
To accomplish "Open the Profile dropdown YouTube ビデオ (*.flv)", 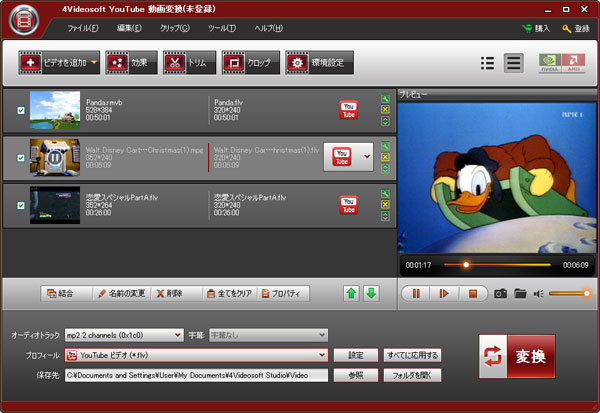I will click(x=196, y=355).
